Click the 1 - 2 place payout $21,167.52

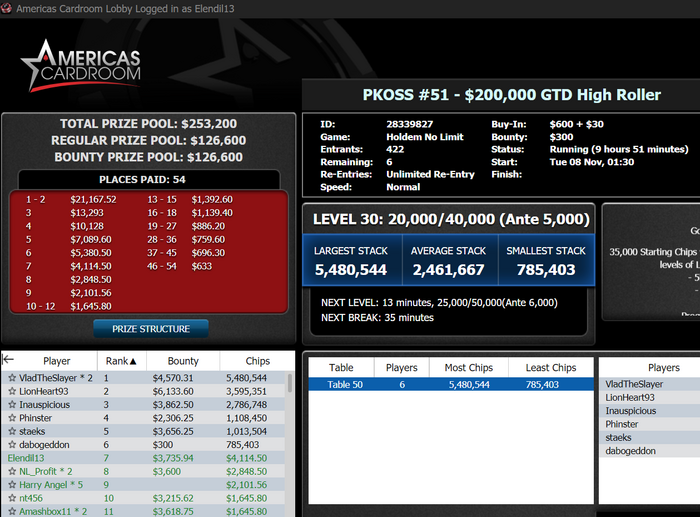93,200
